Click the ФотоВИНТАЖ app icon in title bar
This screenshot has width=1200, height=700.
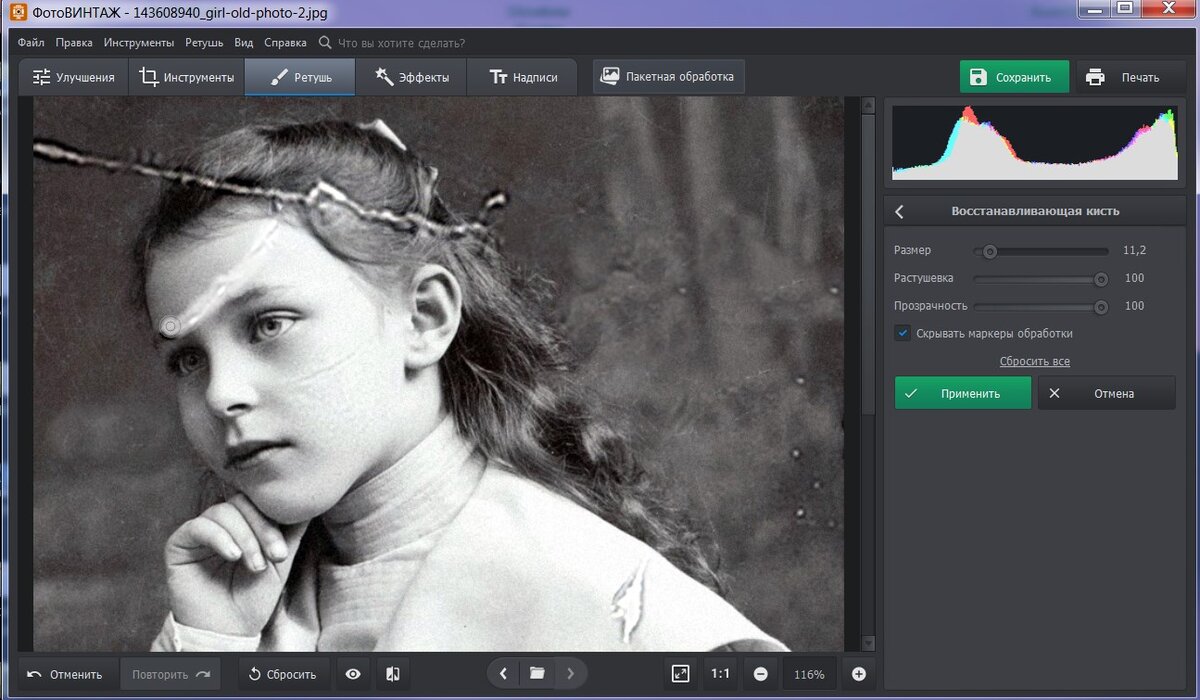click(17, 13)
